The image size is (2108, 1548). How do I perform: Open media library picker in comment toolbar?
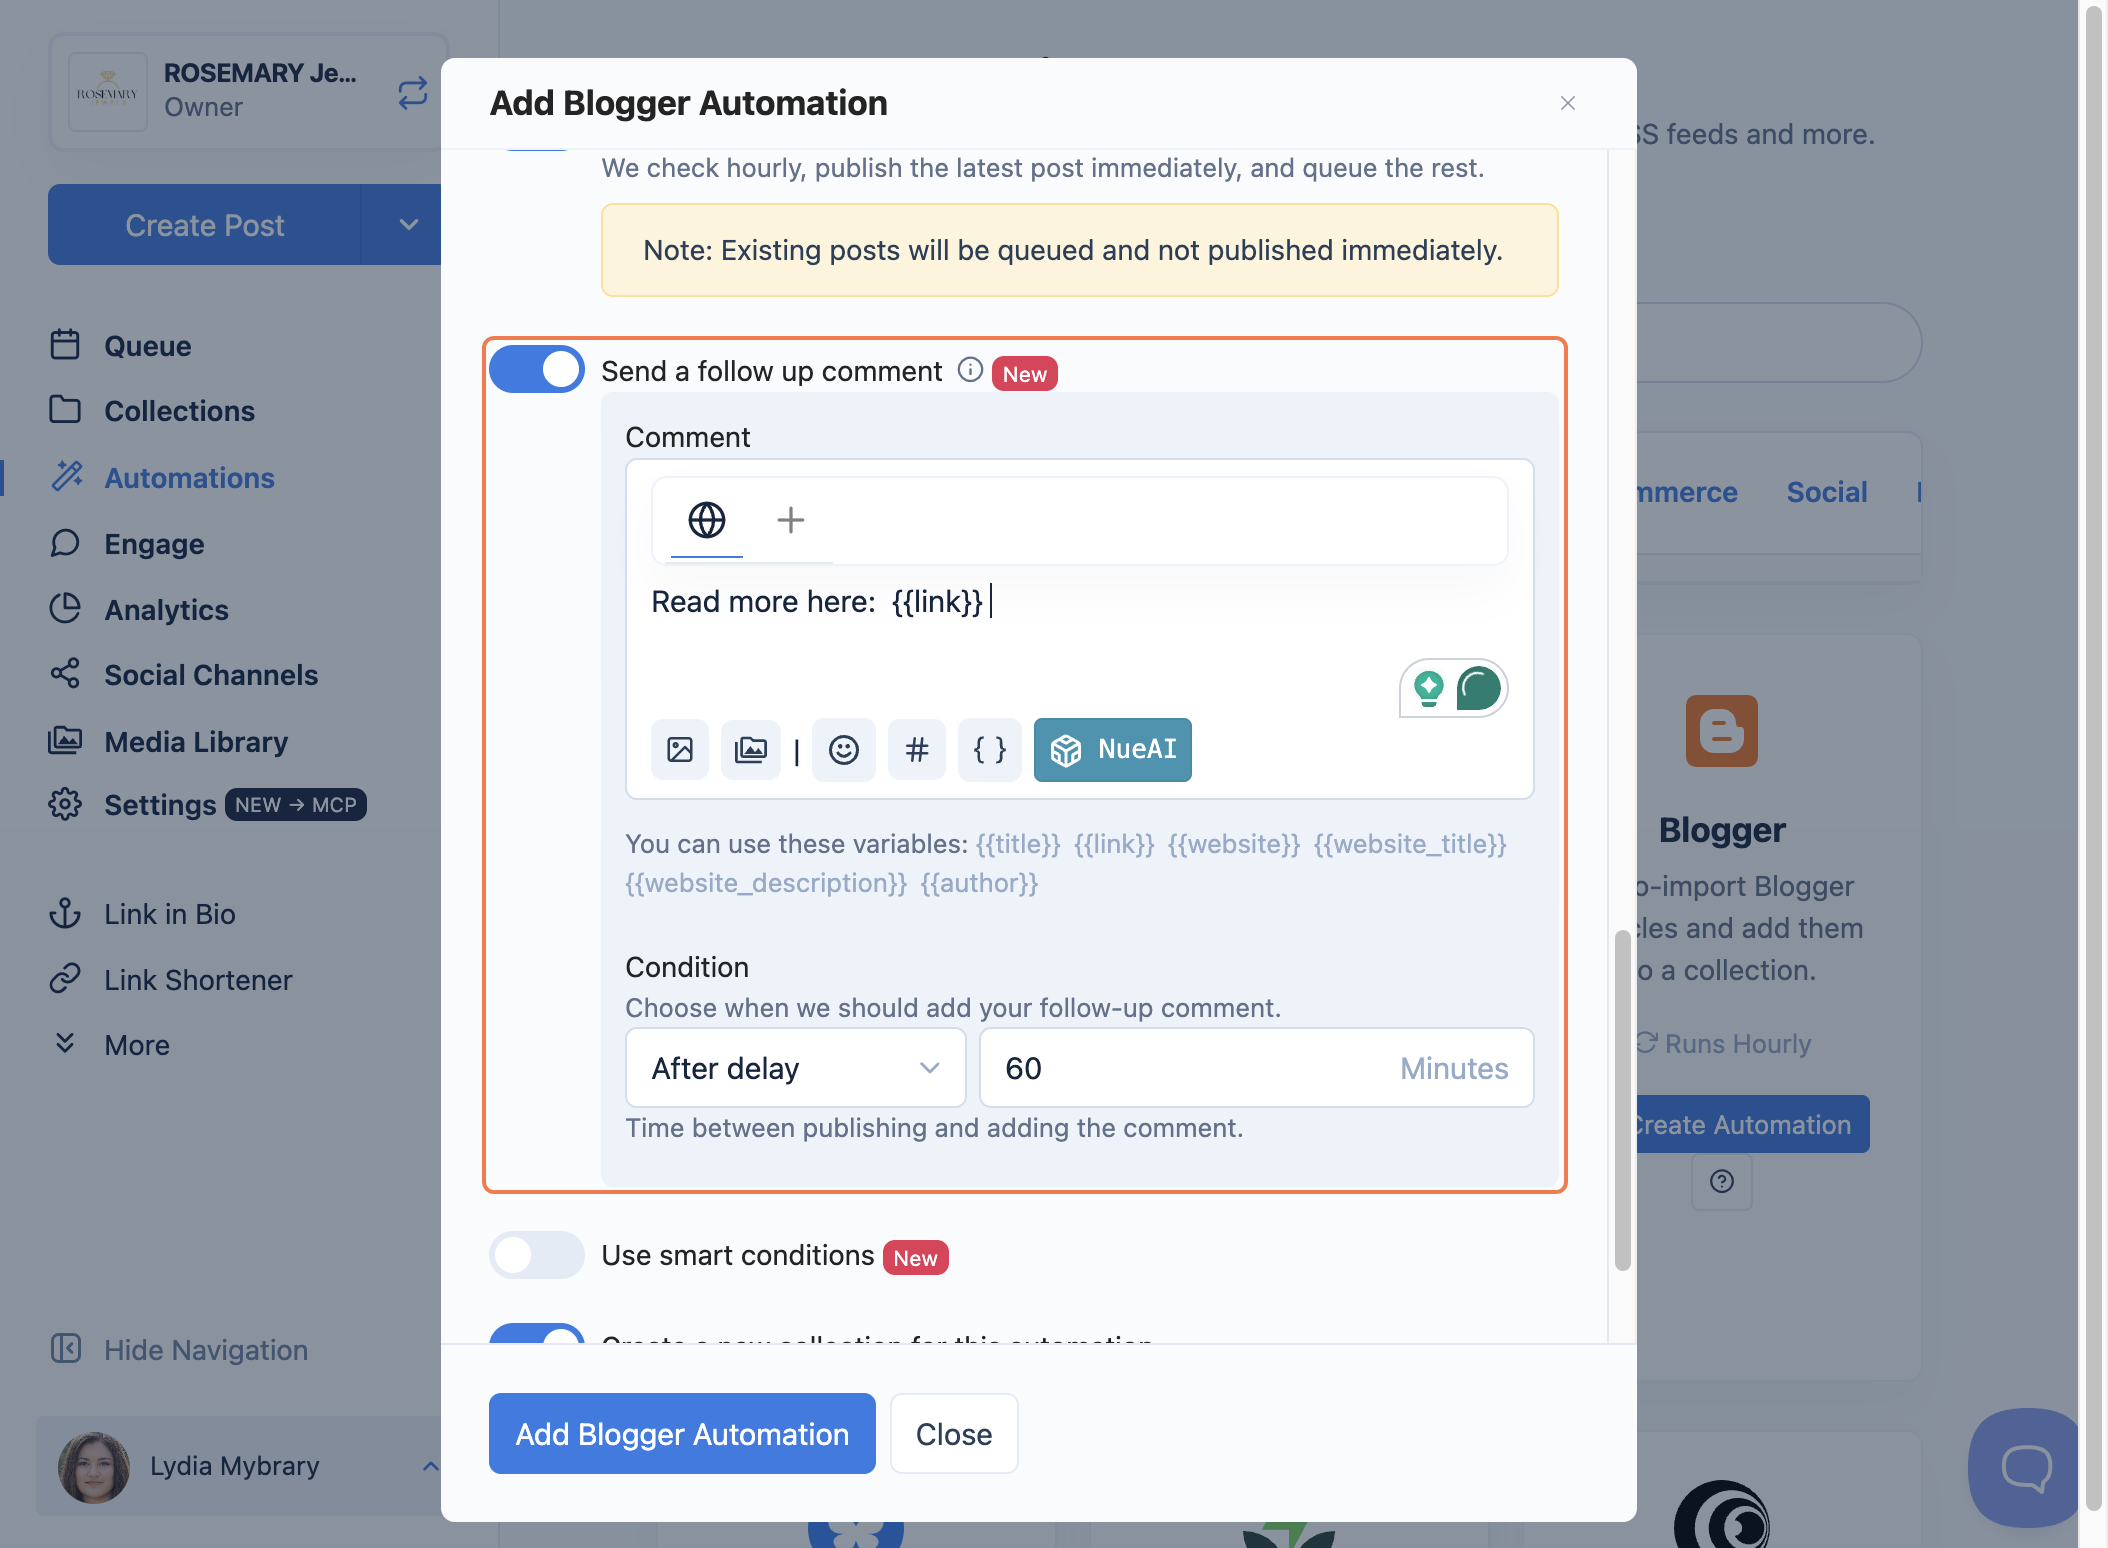pyautogui.click(x=751, y=749)
